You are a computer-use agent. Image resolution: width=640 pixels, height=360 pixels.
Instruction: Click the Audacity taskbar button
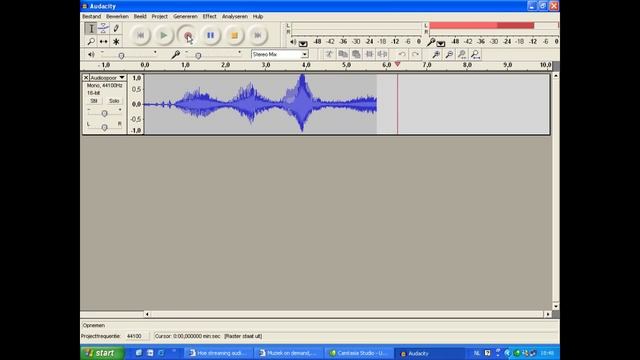pos(429,353)
